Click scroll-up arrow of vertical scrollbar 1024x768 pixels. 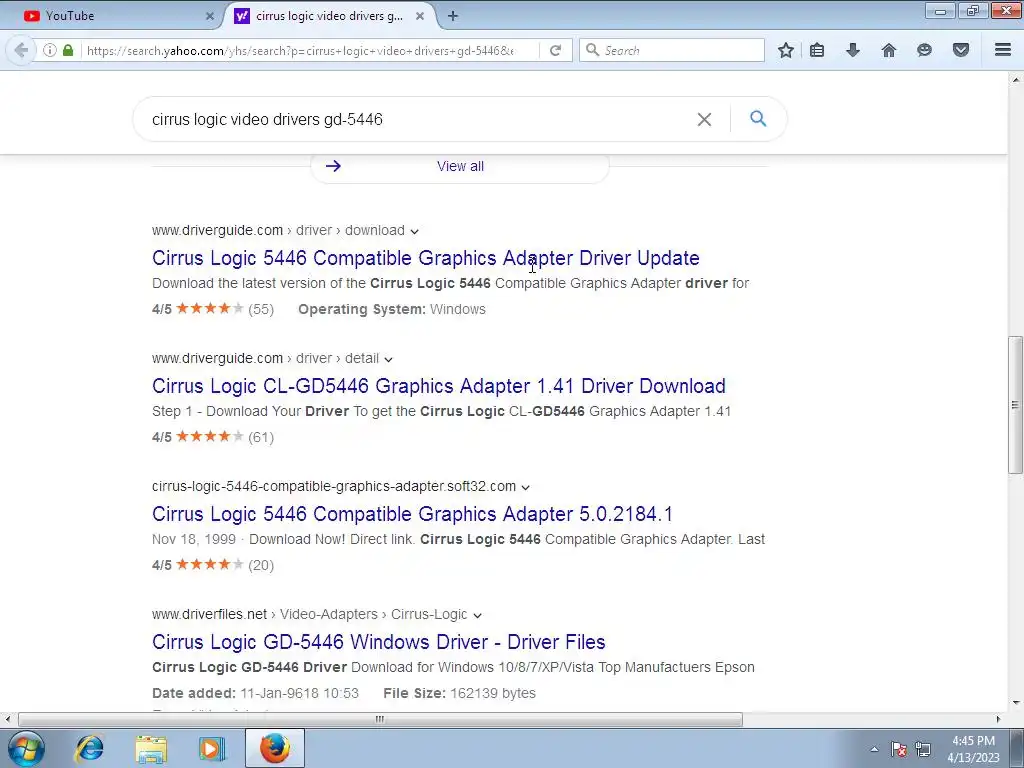pos(1015,80)
